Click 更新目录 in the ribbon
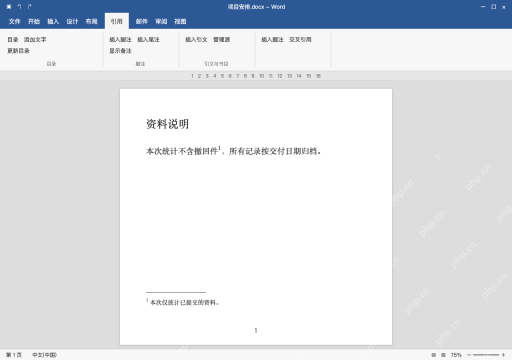512x360 pixels. click(18, 51)
